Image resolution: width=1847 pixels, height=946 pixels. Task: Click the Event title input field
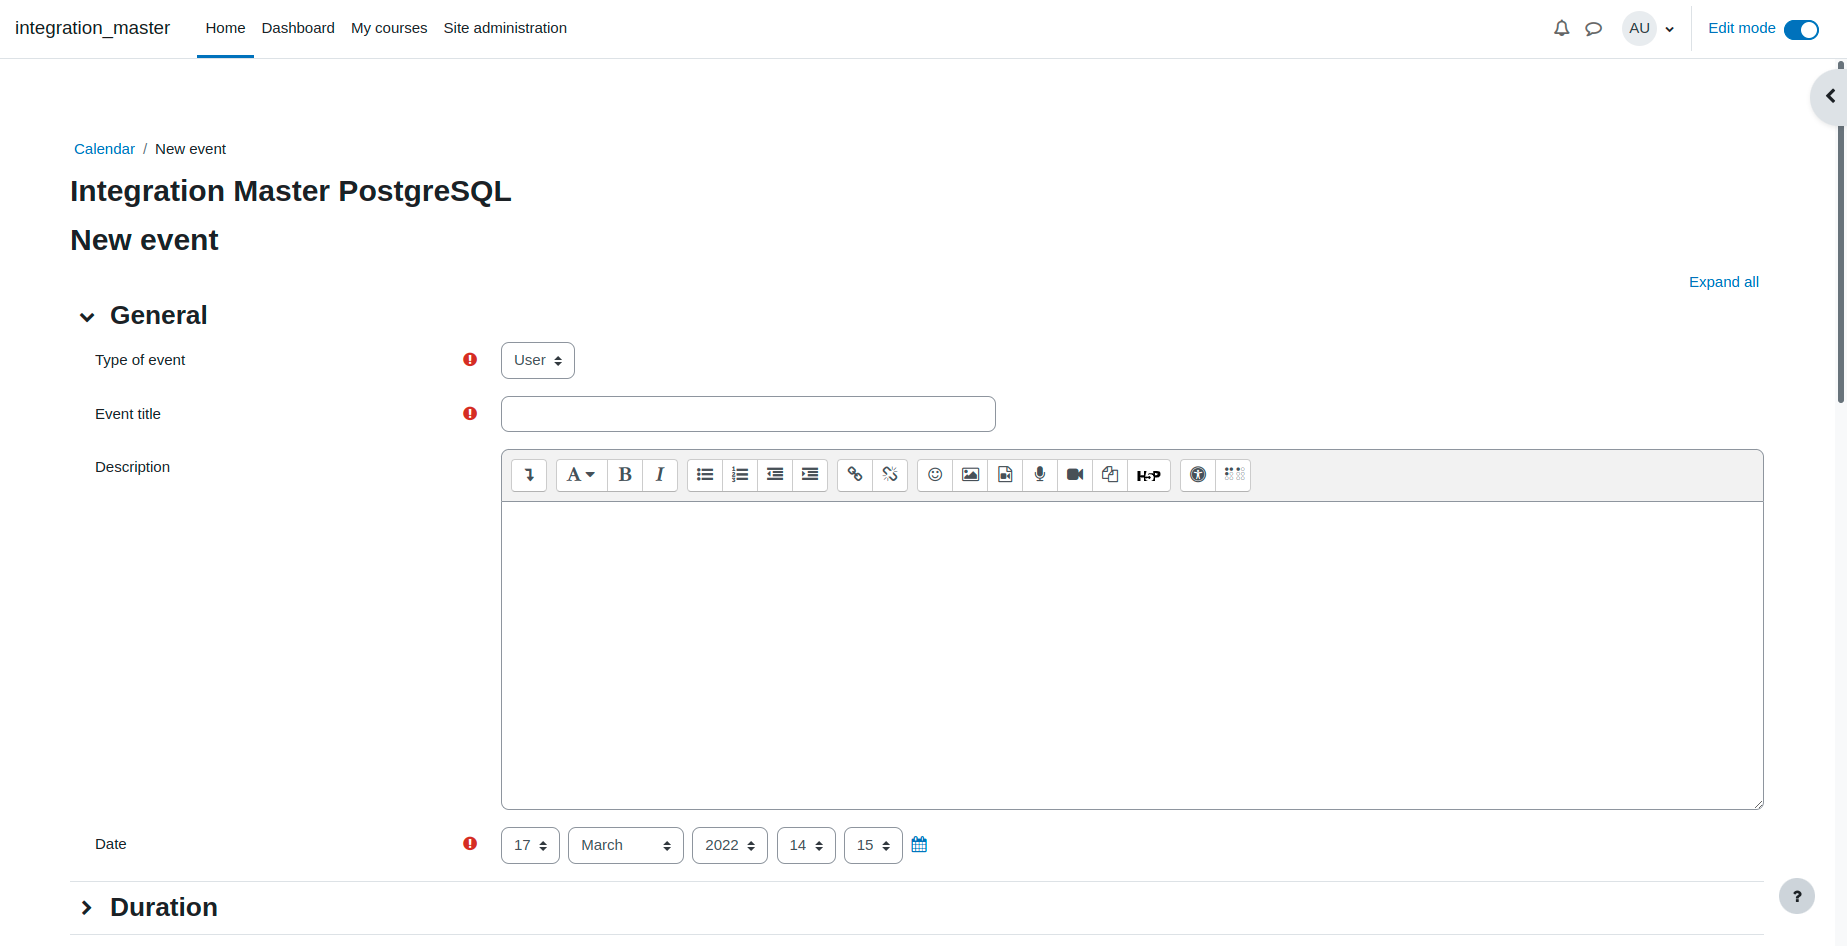748,414
